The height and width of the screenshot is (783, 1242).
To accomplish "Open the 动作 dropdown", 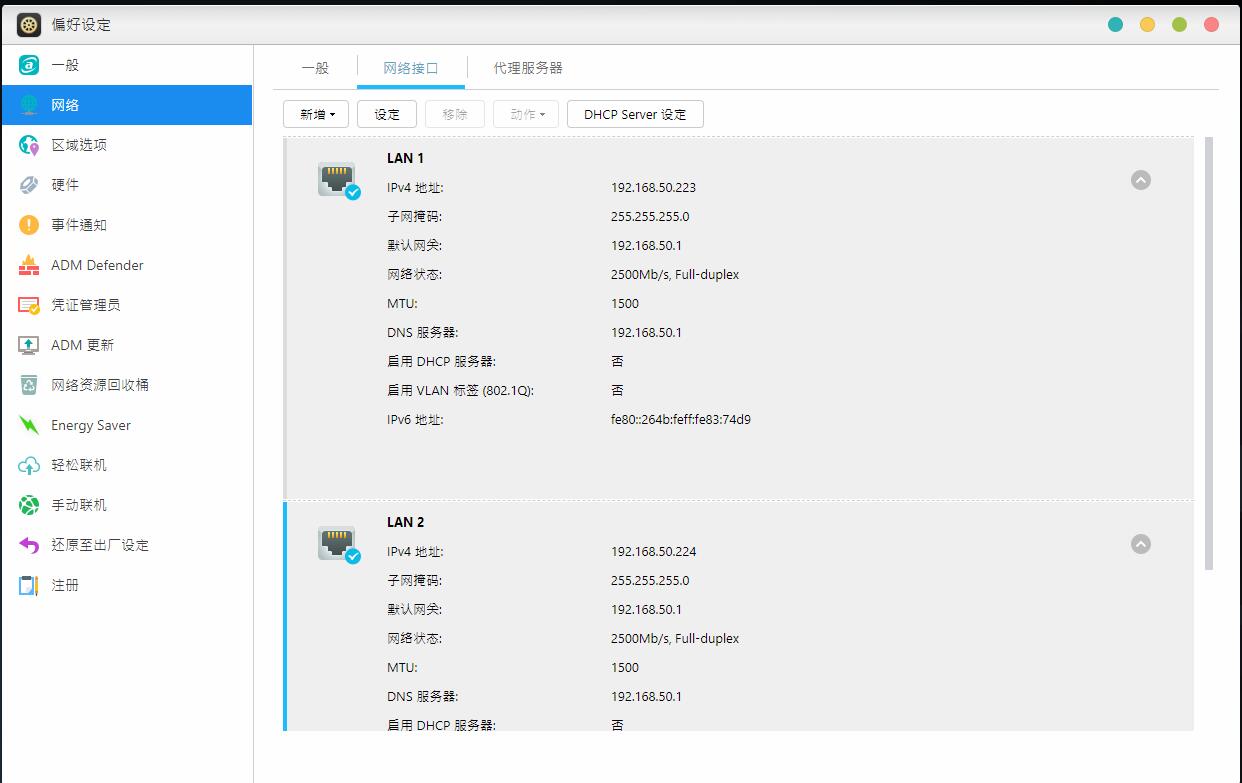I will (525, 114).
